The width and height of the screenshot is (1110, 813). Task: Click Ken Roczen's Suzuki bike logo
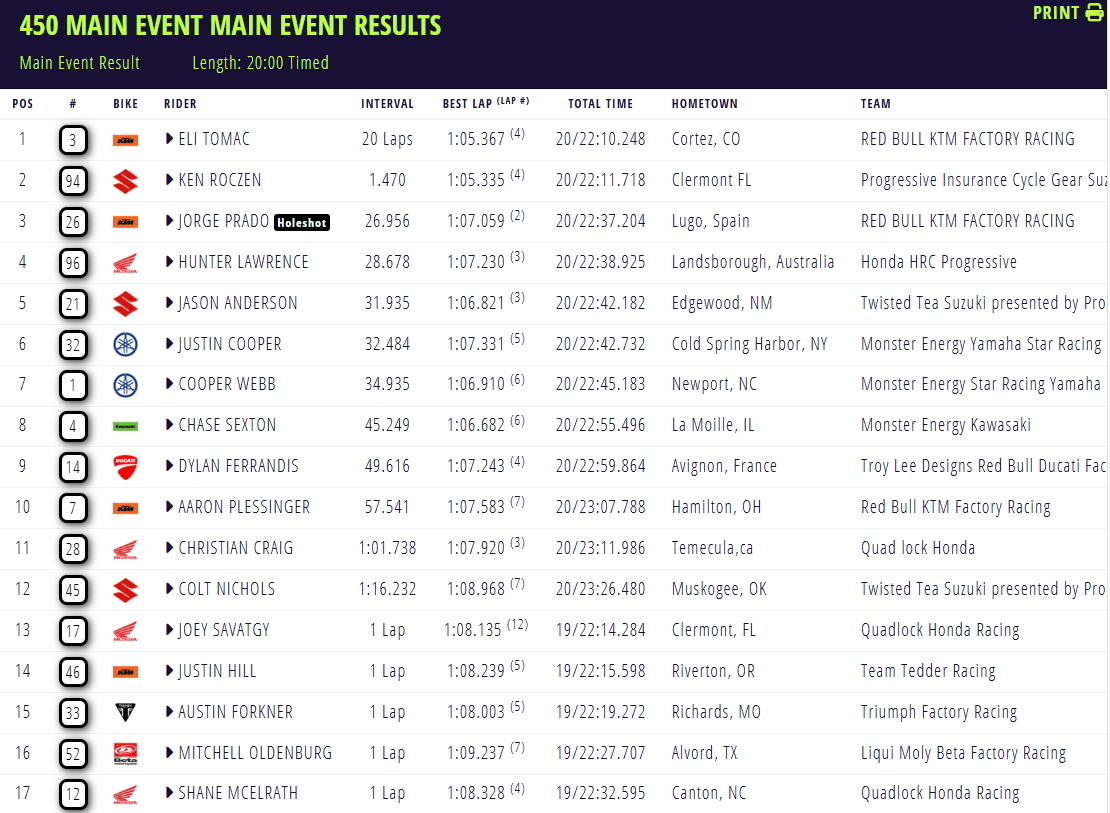pyautogui.click(x=125, y=181)
